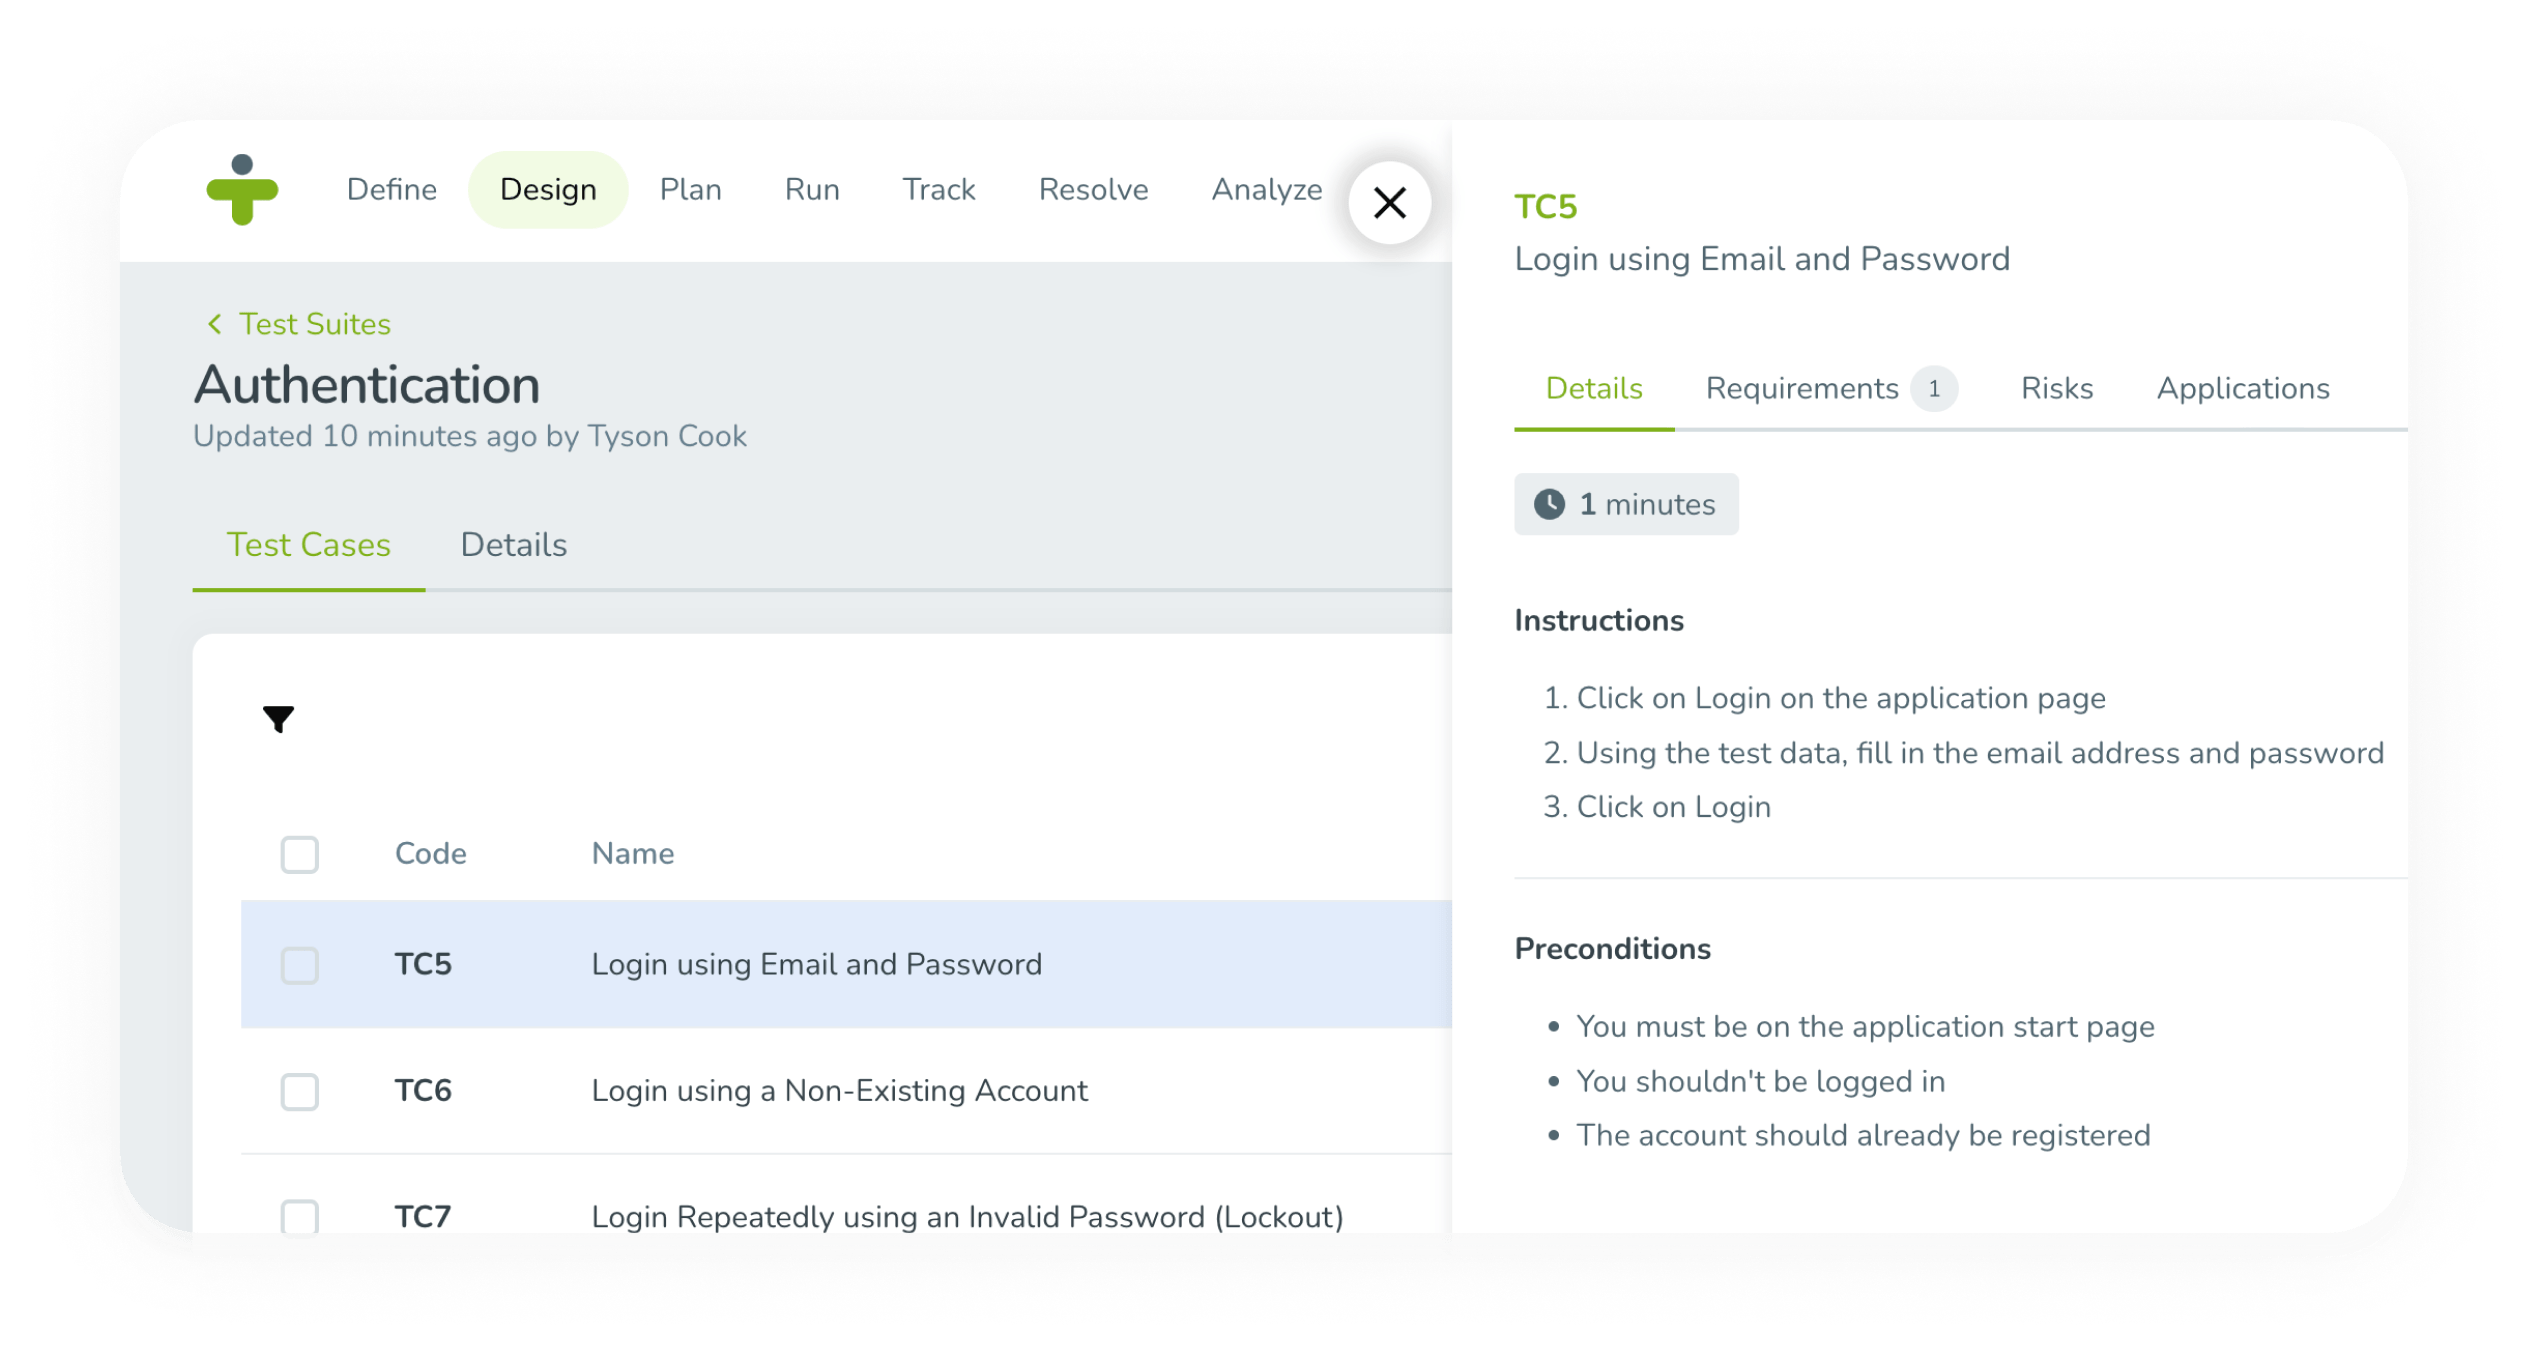The width and height of the screenshot is (2528, 1353).
Task: Expand the Test Suites breadcrumb
Action: click(x=314, y=324)
